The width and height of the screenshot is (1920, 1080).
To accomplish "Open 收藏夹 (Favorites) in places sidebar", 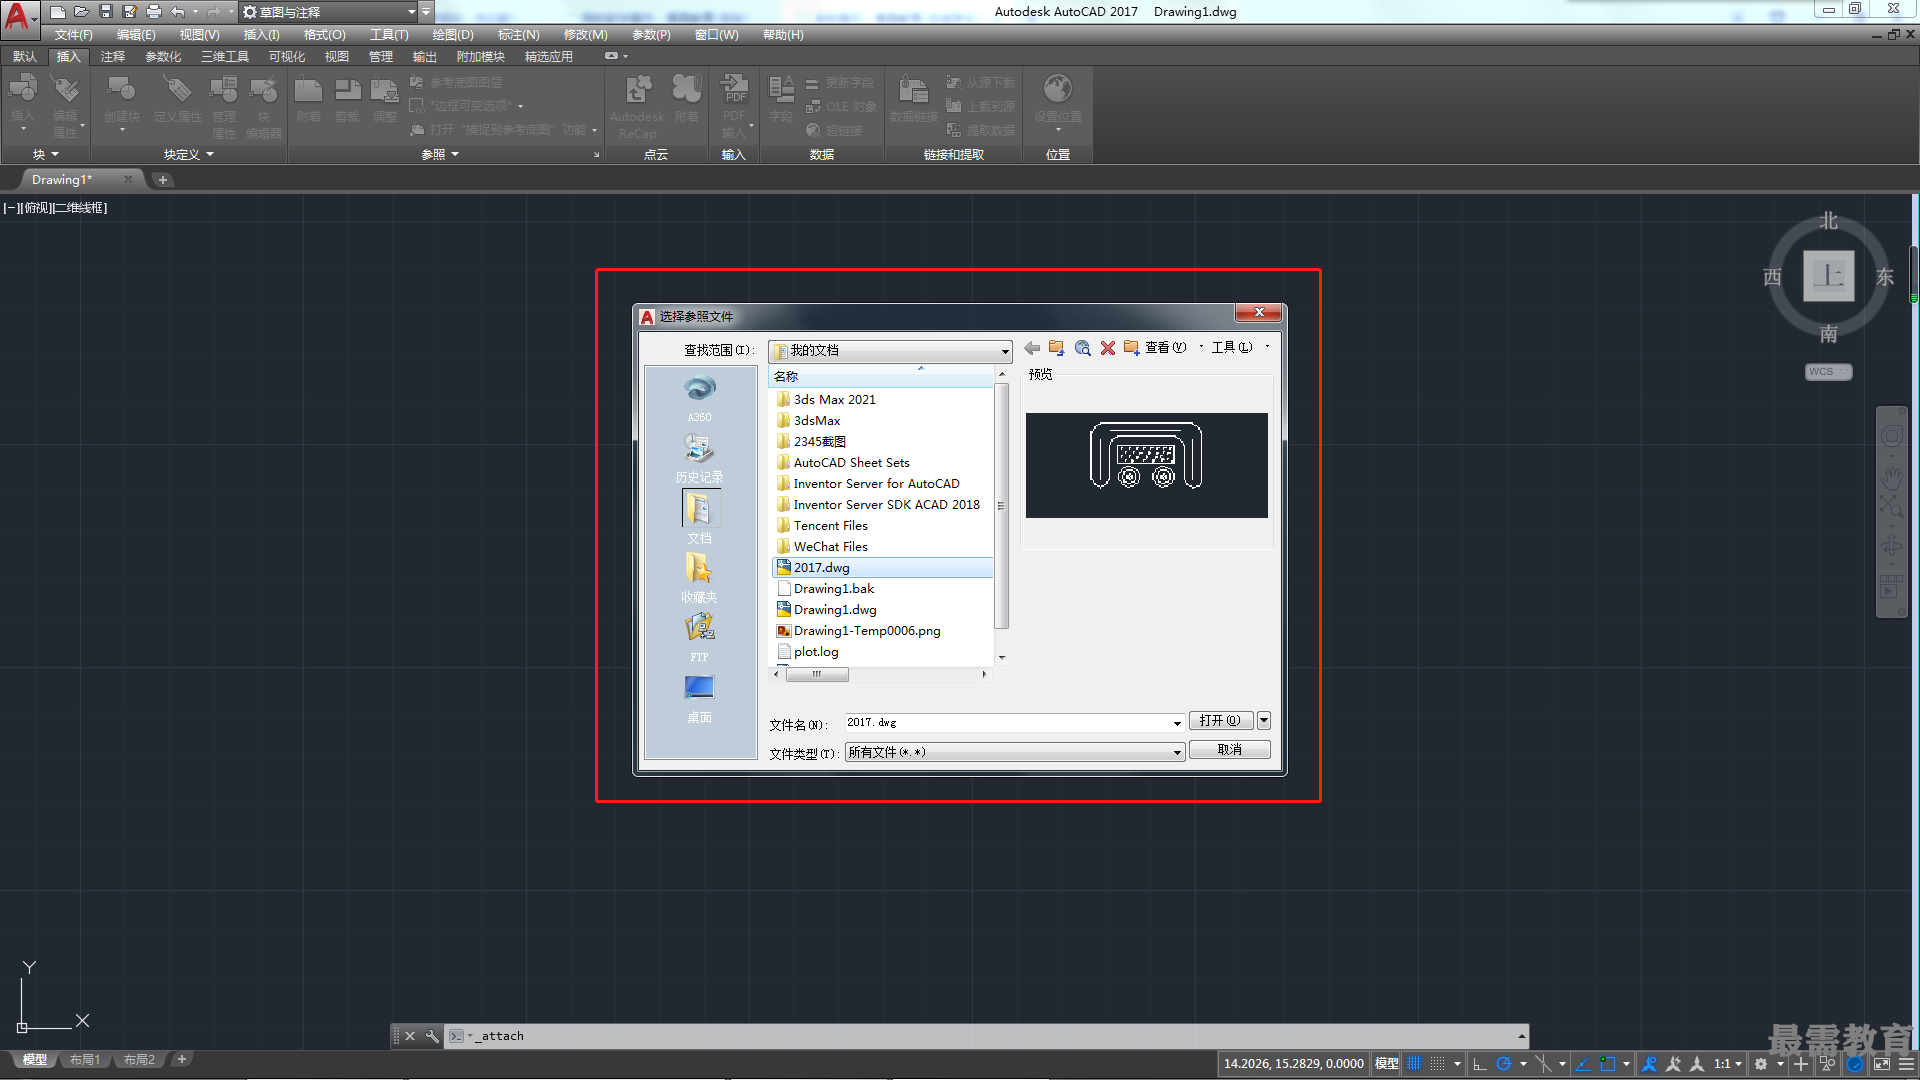I will point(699,578).
